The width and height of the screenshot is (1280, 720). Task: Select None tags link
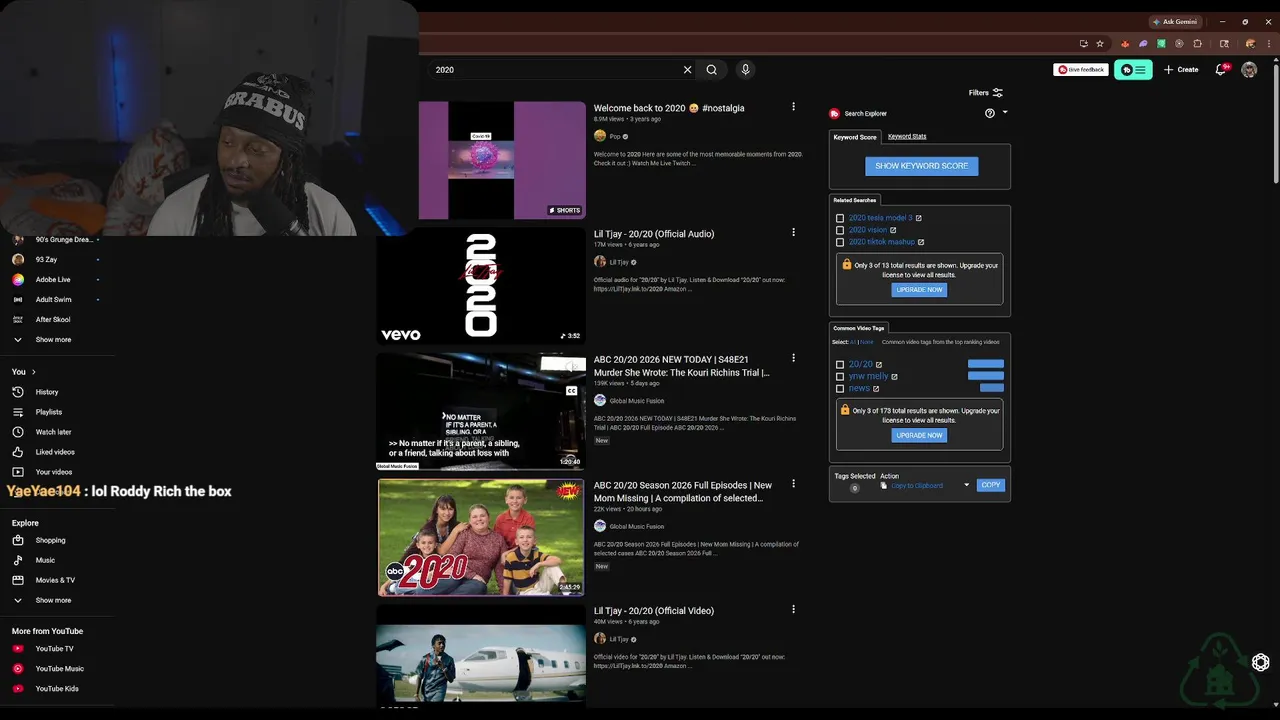coord(867,342)
